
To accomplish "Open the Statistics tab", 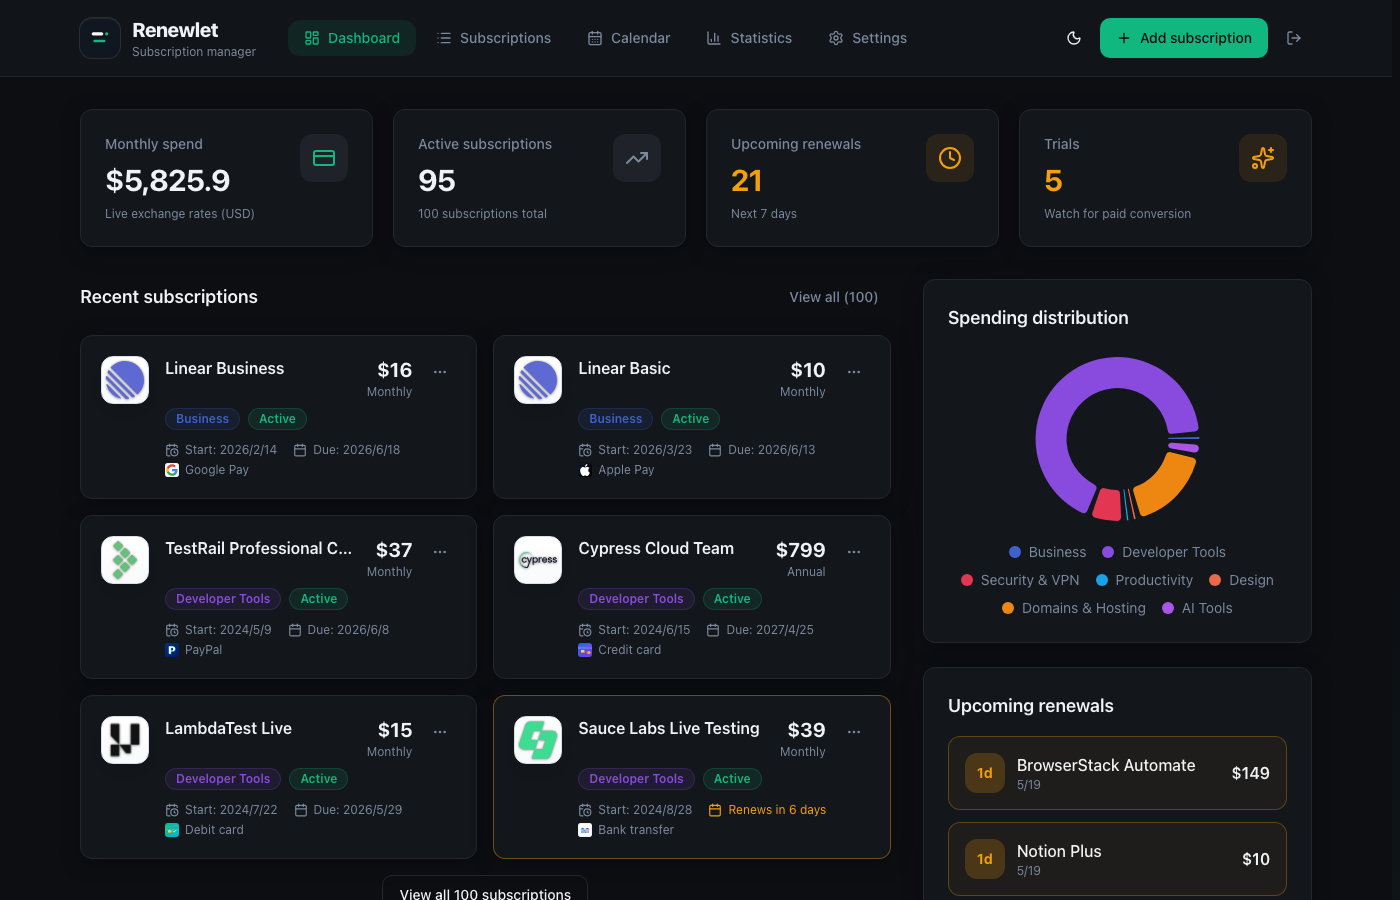I will coord(749,38).
